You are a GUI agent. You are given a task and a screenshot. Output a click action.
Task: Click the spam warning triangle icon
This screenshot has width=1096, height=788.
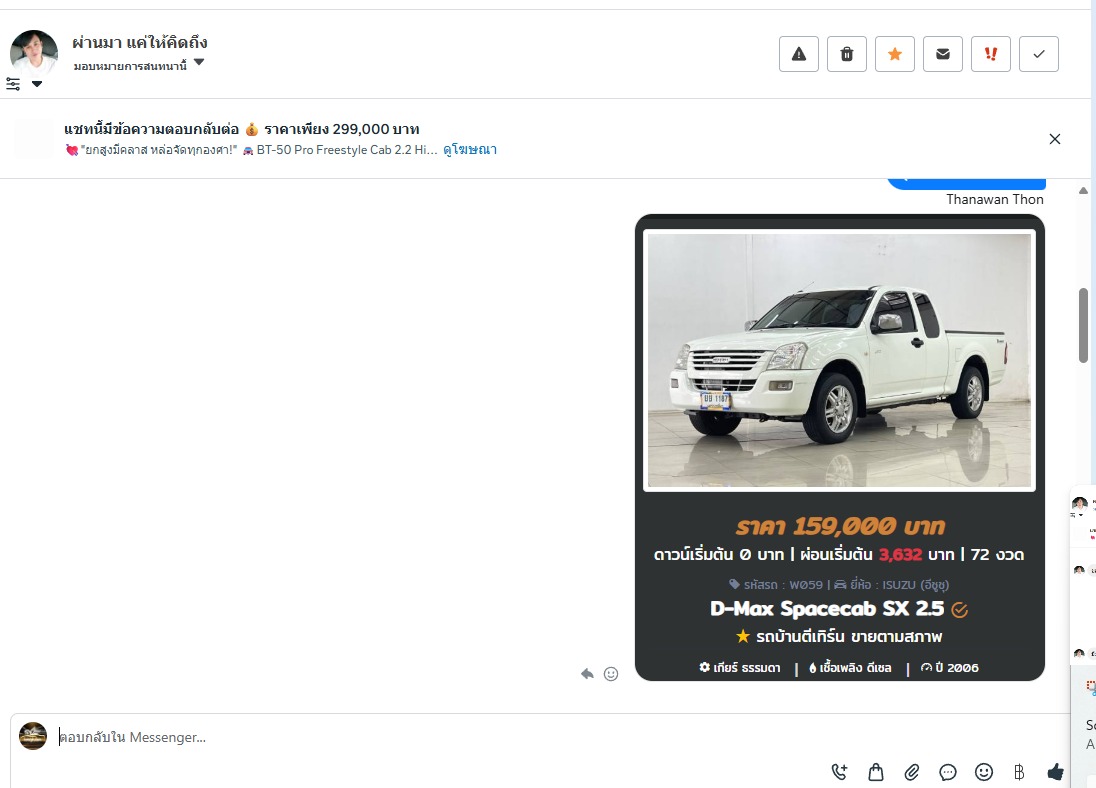click(x=799, y=54)
